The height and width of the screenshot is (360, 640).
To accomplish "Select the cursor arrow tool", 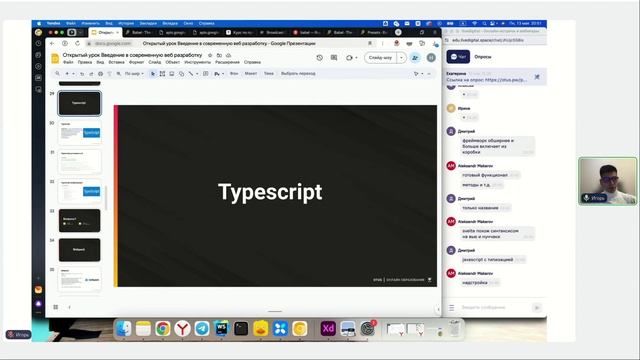I will coord(153,74).
